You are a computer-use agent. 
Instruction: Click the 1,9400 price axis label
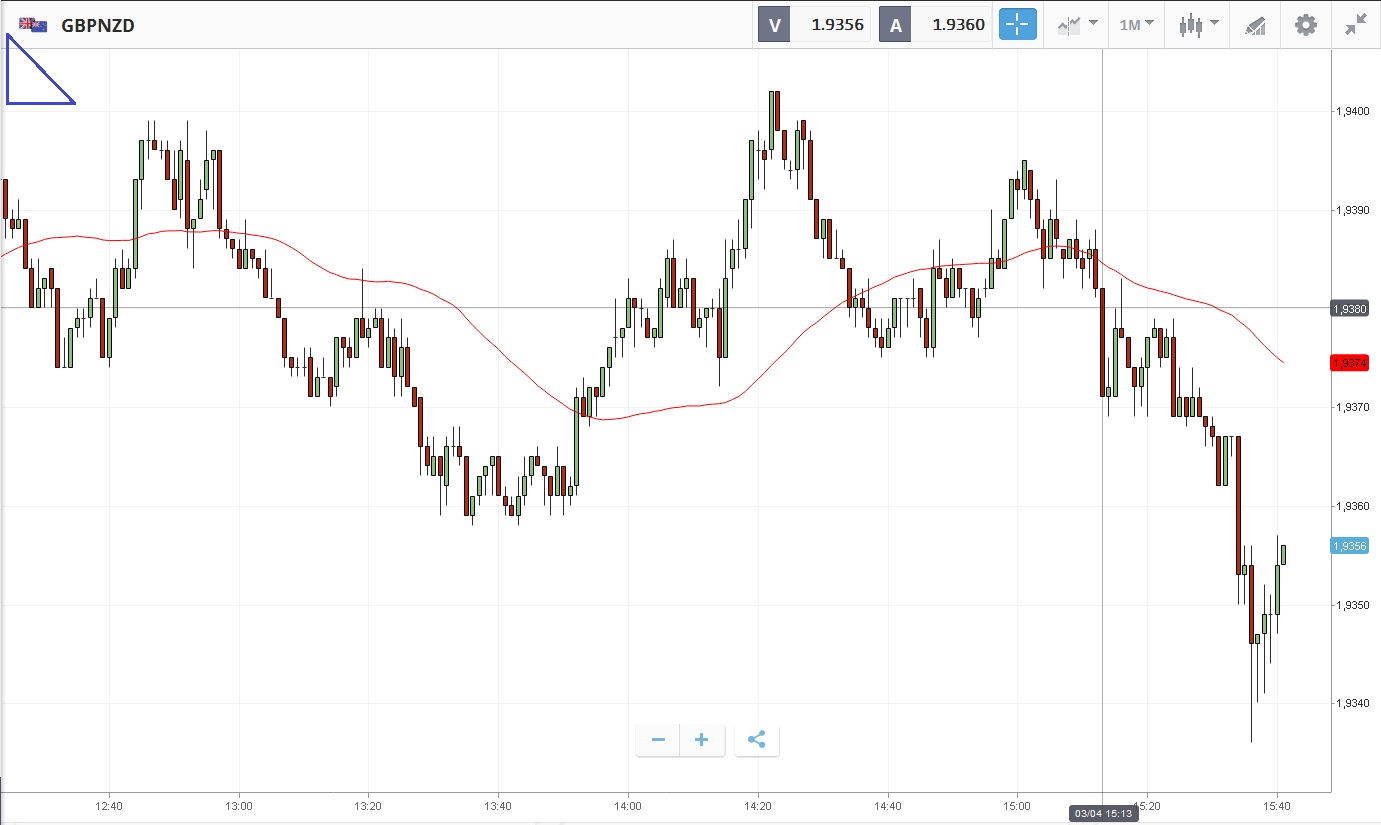click(x=1351, y=112)
